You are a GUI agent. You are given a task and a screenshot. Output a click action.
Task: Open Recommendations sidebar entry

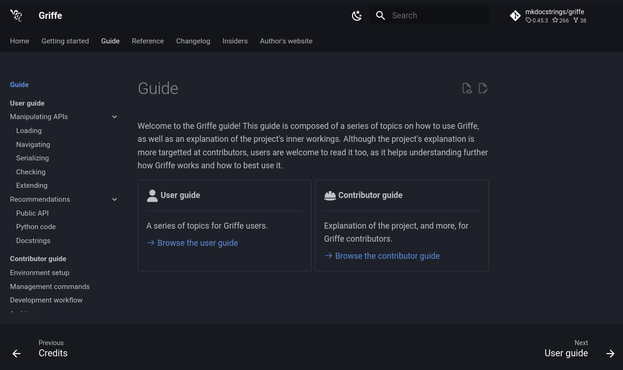(40, 200)
